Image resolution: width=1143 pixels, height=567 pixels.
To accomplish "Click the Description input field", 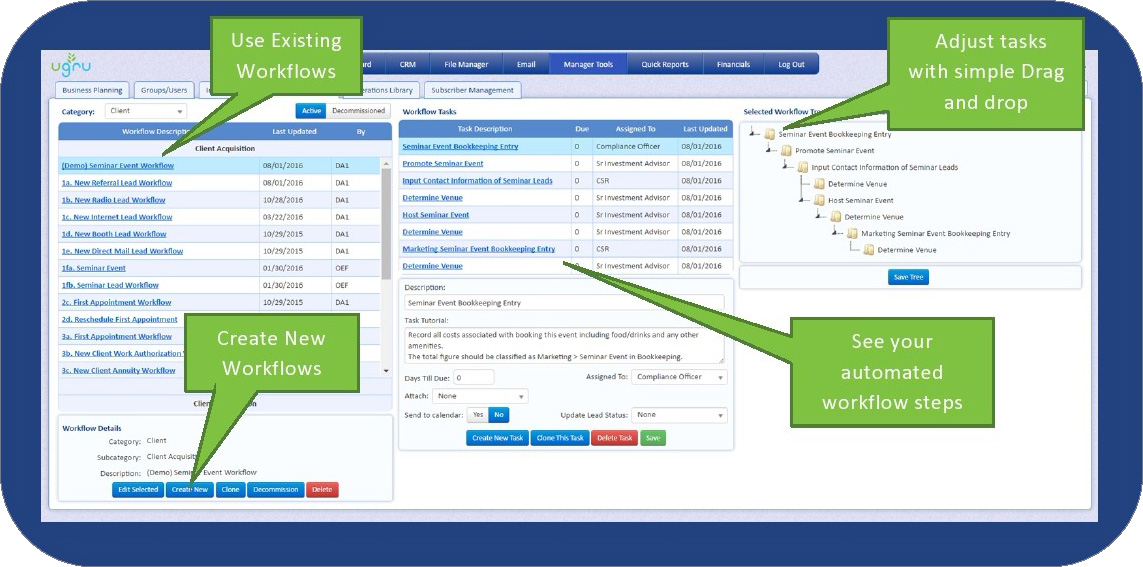I will pos(564,302).
